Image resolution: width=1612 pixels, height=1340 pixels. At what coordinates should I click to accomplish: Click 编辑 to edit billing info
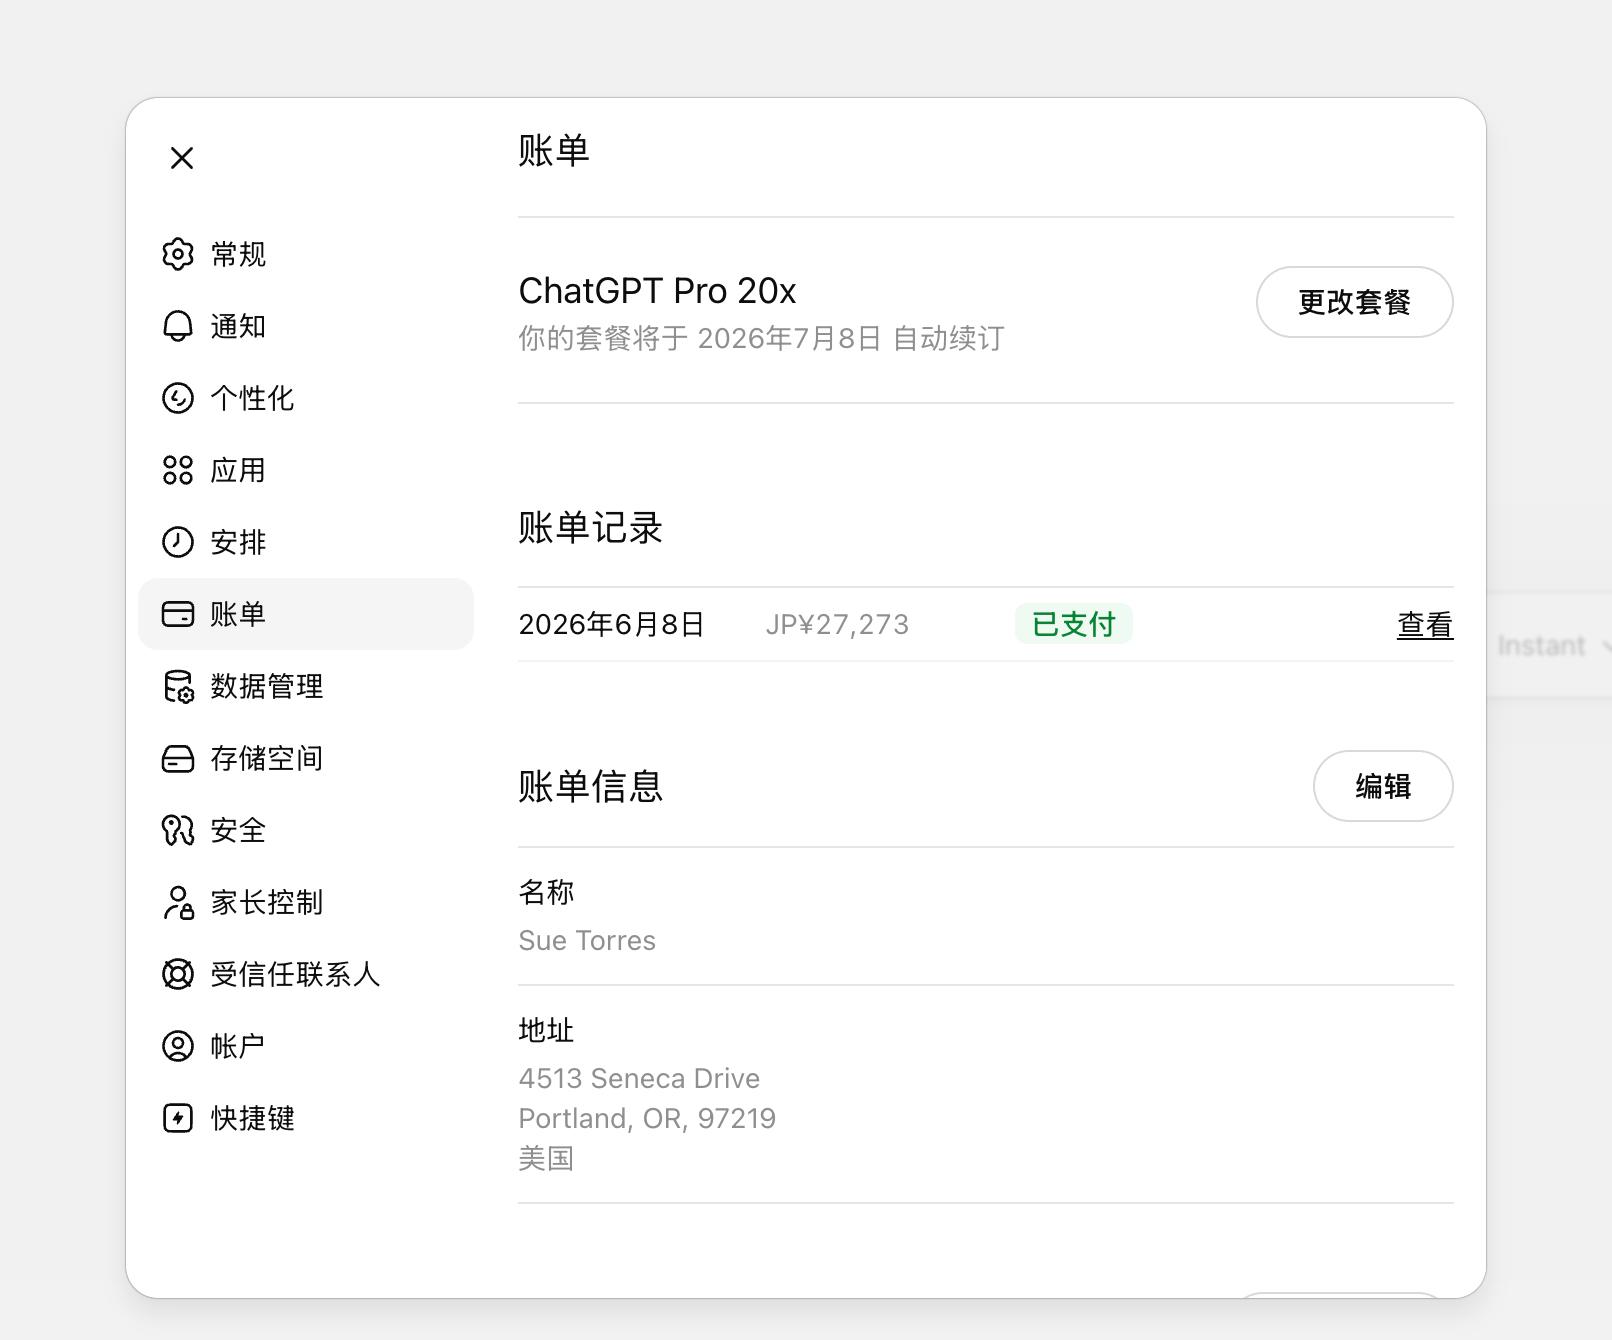(x=1383, y=786)
